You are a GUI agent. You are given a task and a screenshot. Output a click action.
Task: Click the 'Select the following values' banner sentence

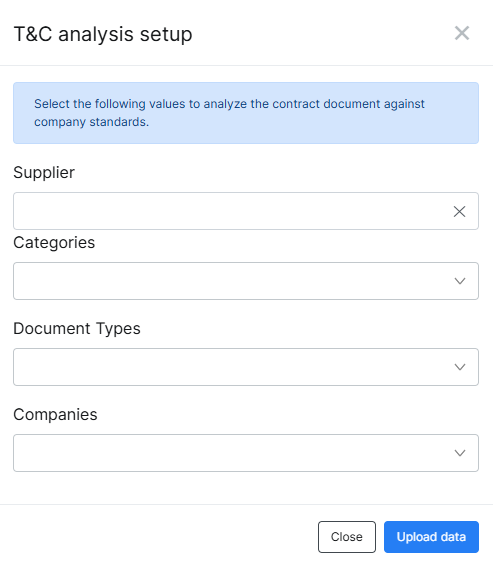[x=229, y=113]
